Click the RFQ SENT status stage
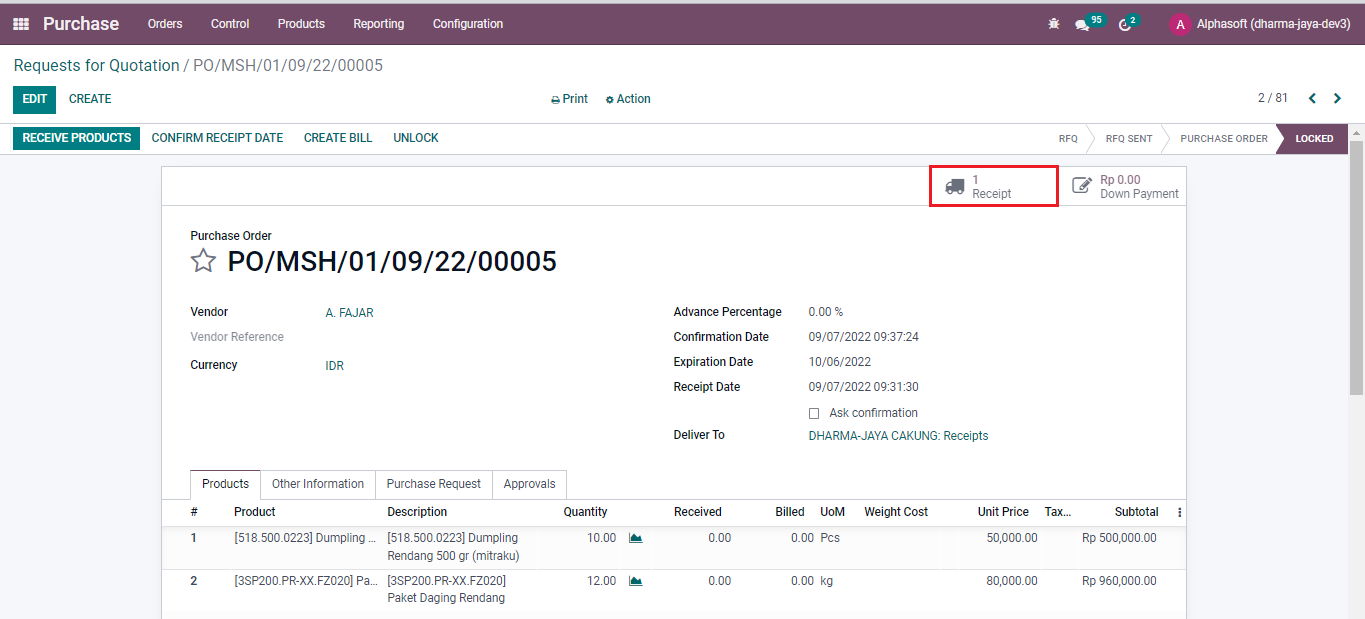 click(1128, 139)
